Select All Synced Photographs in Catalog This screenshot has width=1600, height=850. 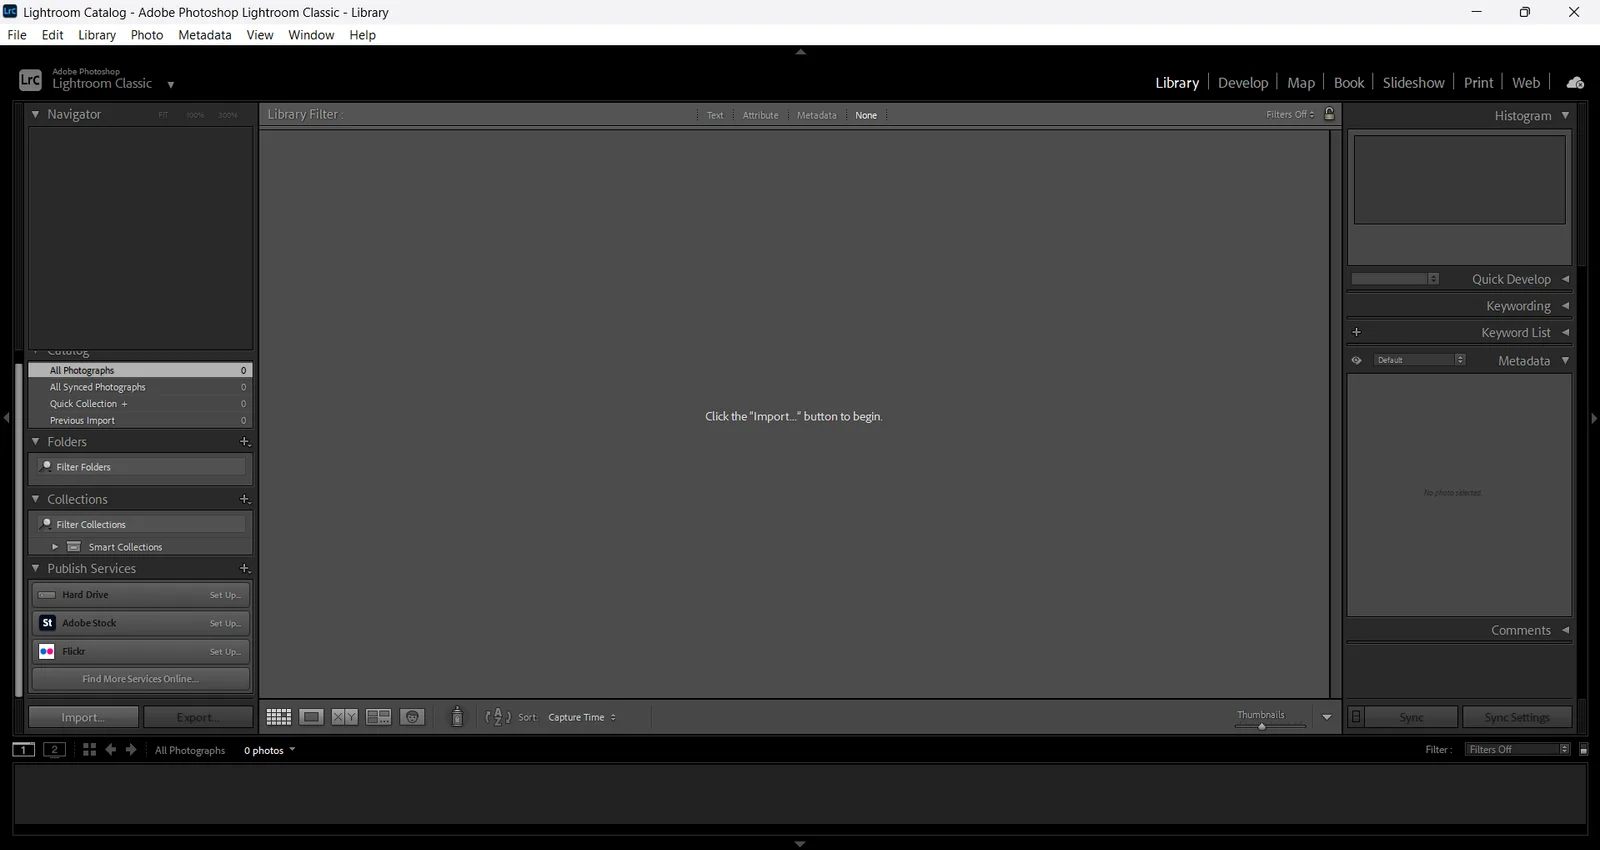point(141,387)
